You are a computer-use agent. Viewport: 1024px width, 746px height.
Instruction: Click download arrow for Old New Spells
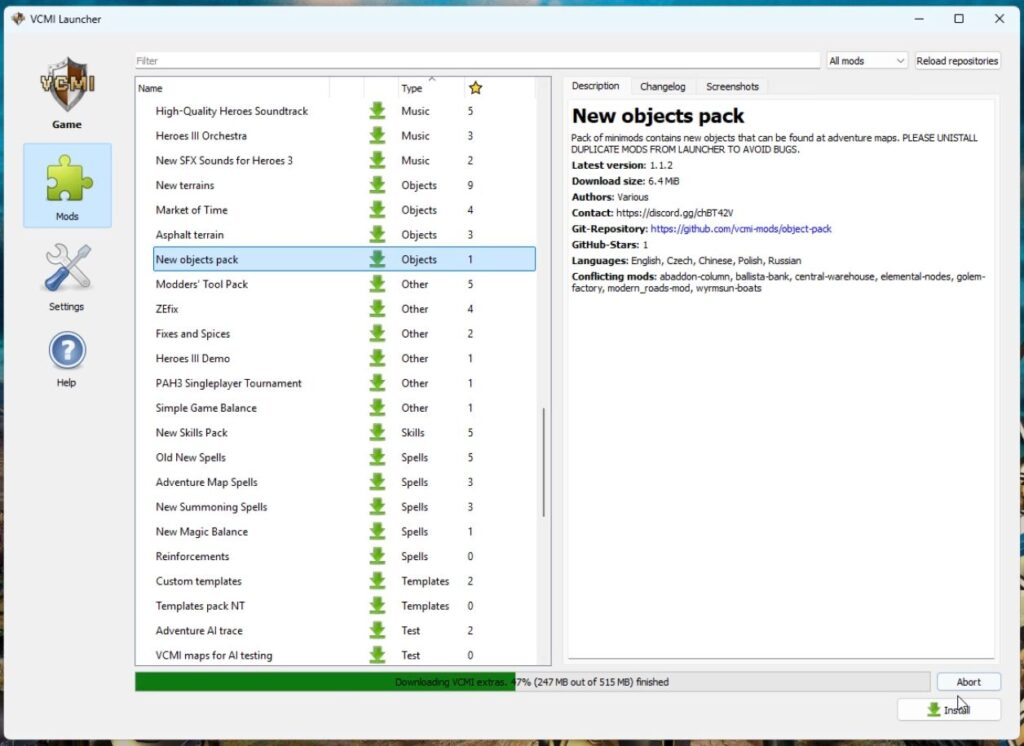[x=377, y=458]
